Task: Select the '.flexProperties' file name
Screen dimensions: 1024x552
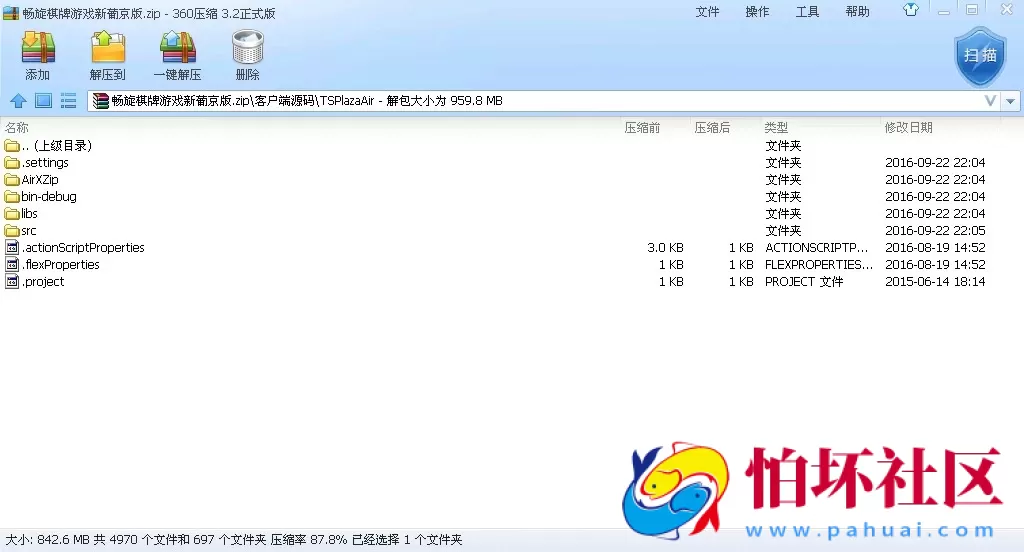Action: pyautogui.click(x=61, y=265)
